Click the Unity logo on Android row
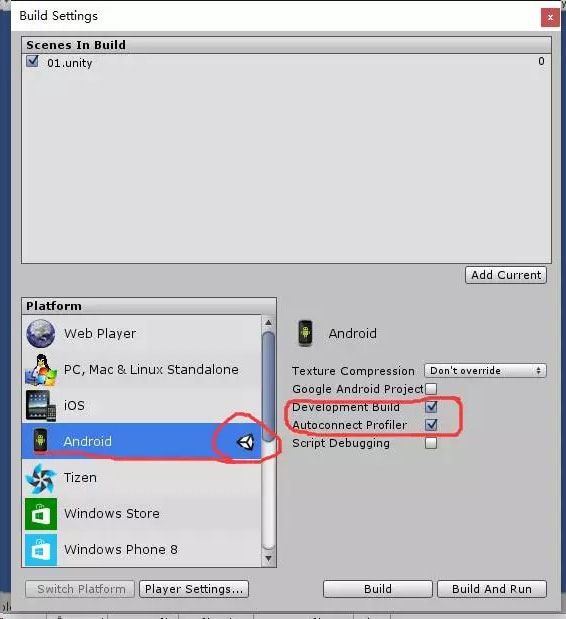The height and width of the screenshot is (619, 566). coord(246,442)
